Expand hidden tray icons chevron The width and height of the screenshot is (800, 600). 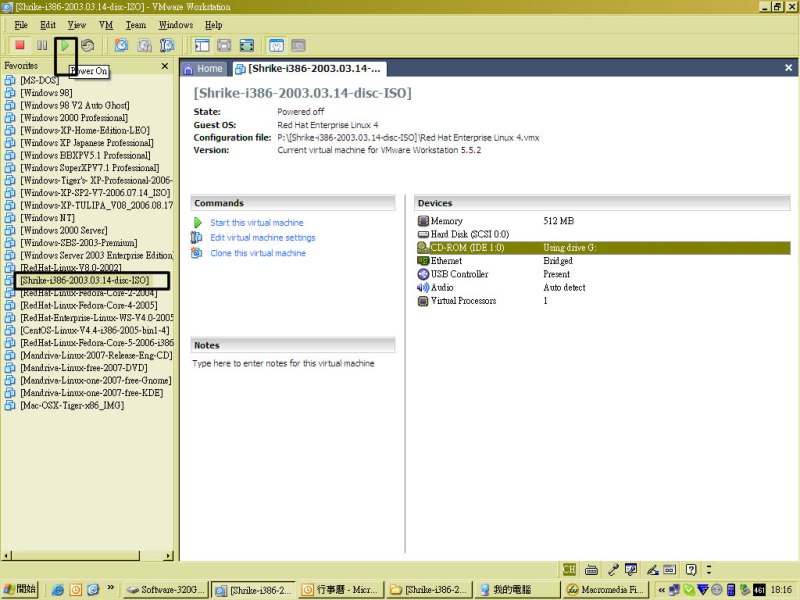point(661,590)
